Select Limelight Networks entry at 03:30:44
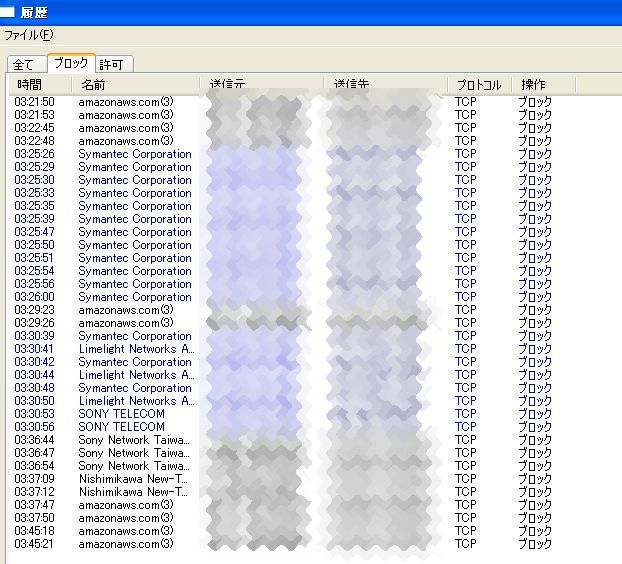Screen dimensions: 622x564 click(x=283, y=375)
